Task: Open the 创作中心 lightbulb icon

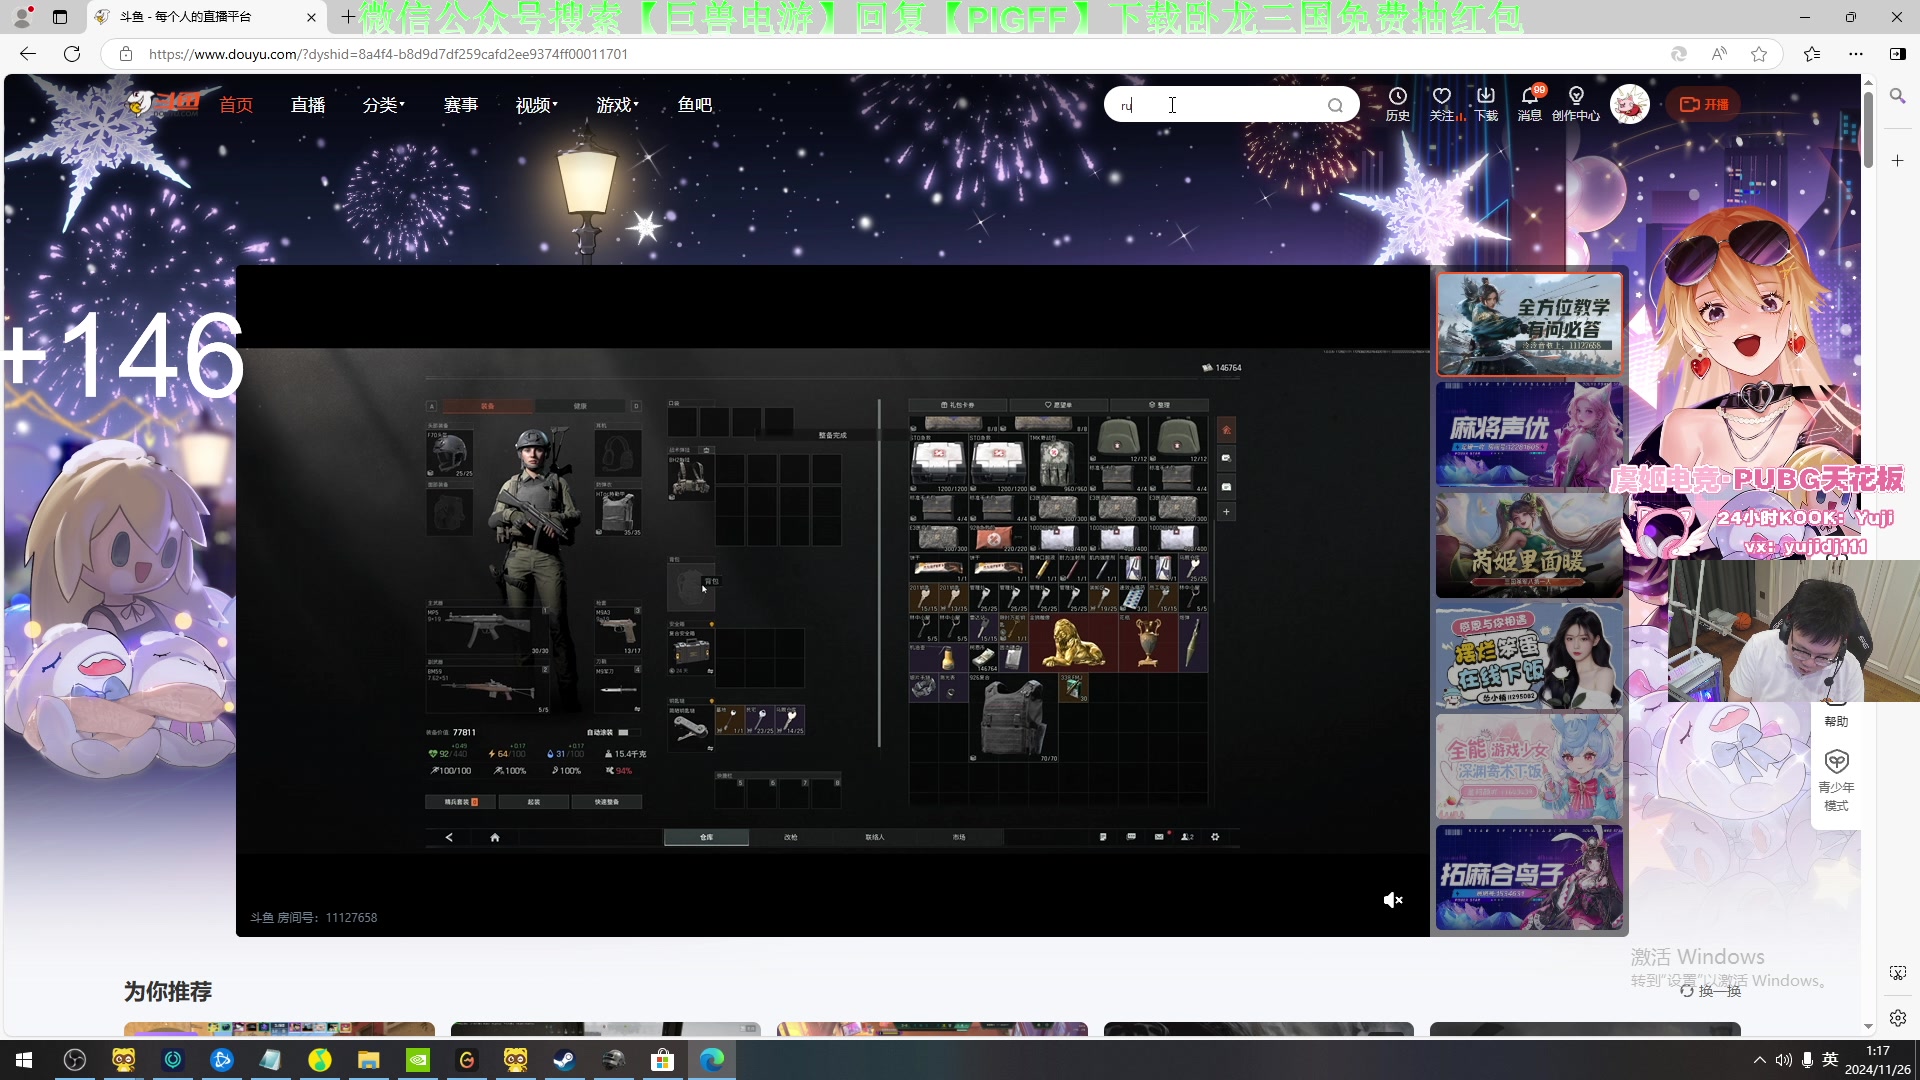Action: [1576, 103]
